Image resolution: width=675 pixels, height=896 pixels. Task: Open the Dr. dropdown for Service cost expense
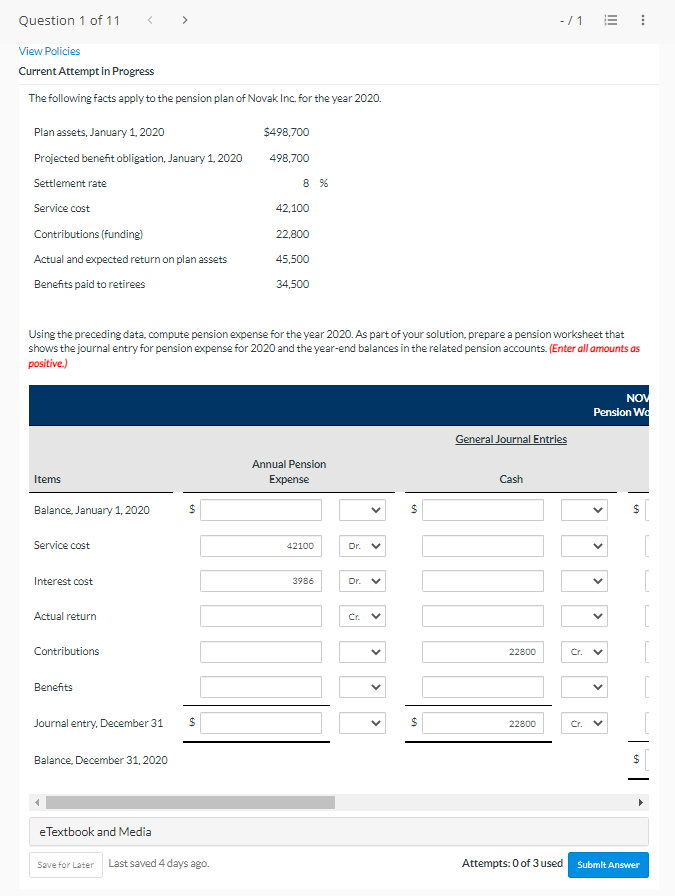pyautogui.click(x=361, y=545)
